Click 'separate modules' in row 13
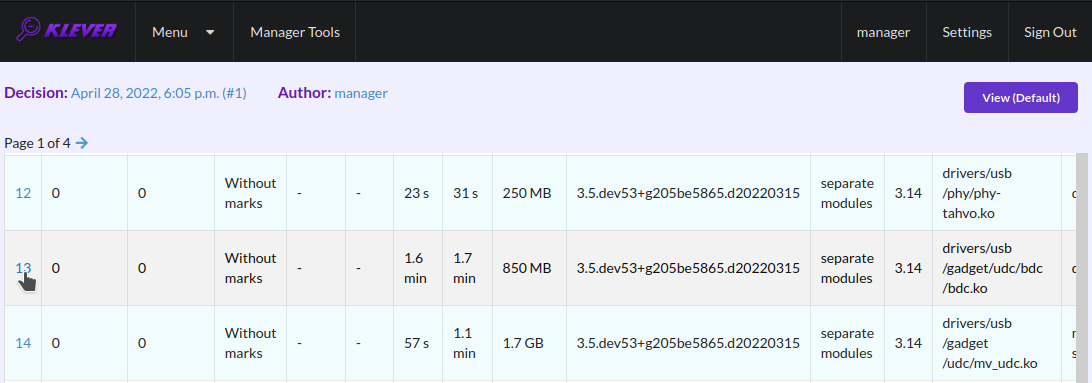This screenshot has width=1092, height=383. coord(847,268)
